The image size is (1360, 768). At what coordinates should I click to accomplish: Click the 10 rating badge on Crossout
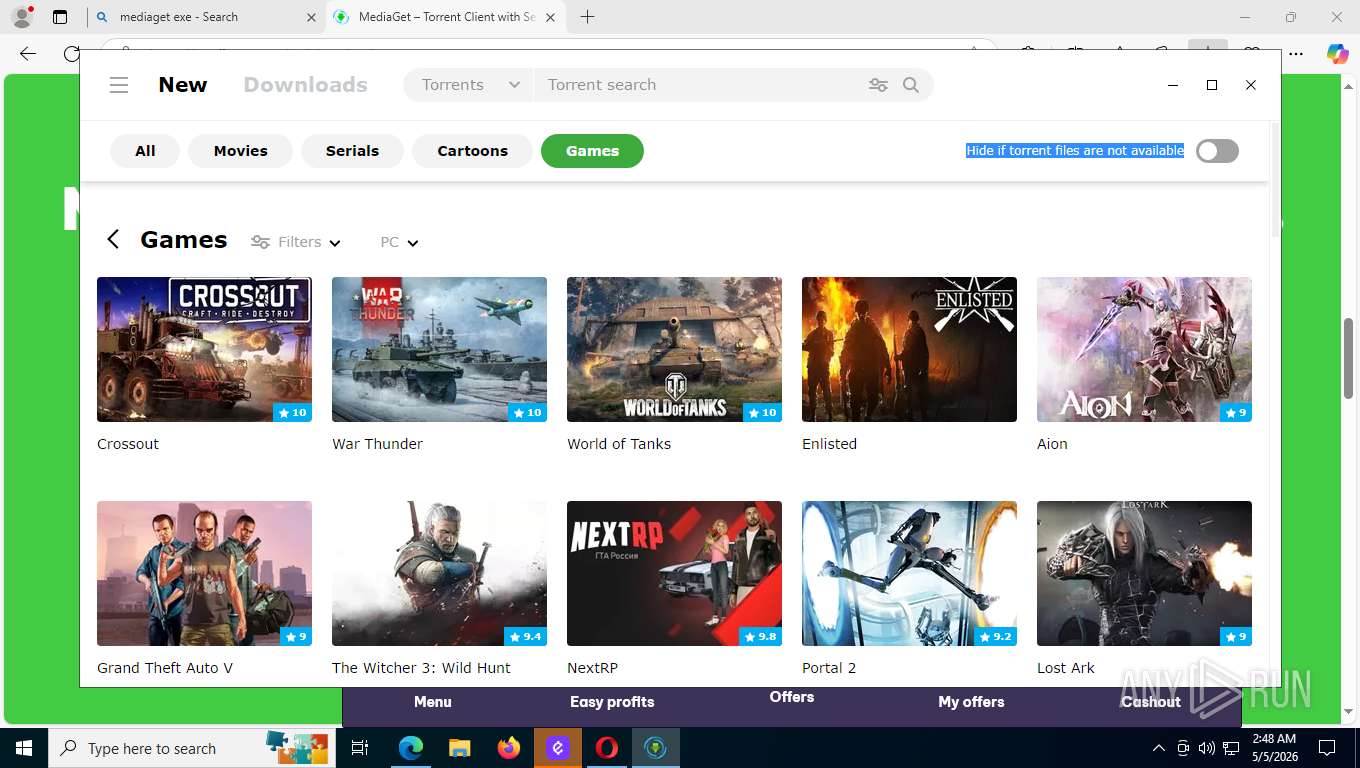[293, 412]
